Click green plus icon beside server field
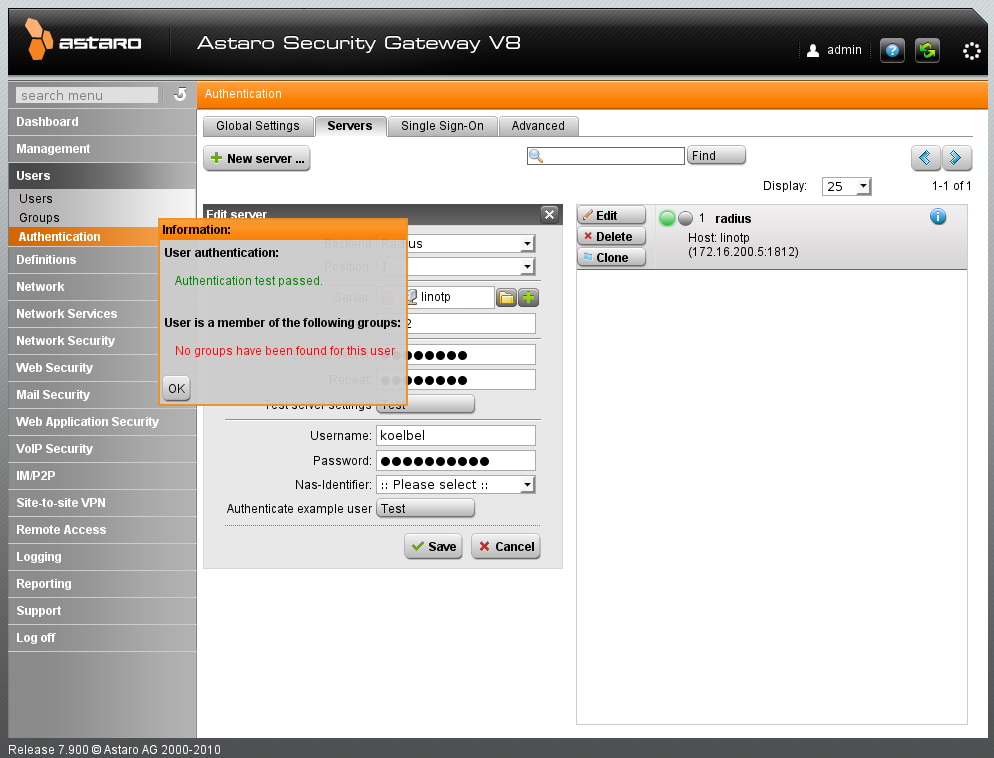This screenshot has height=758, width=994. [528, 297]
